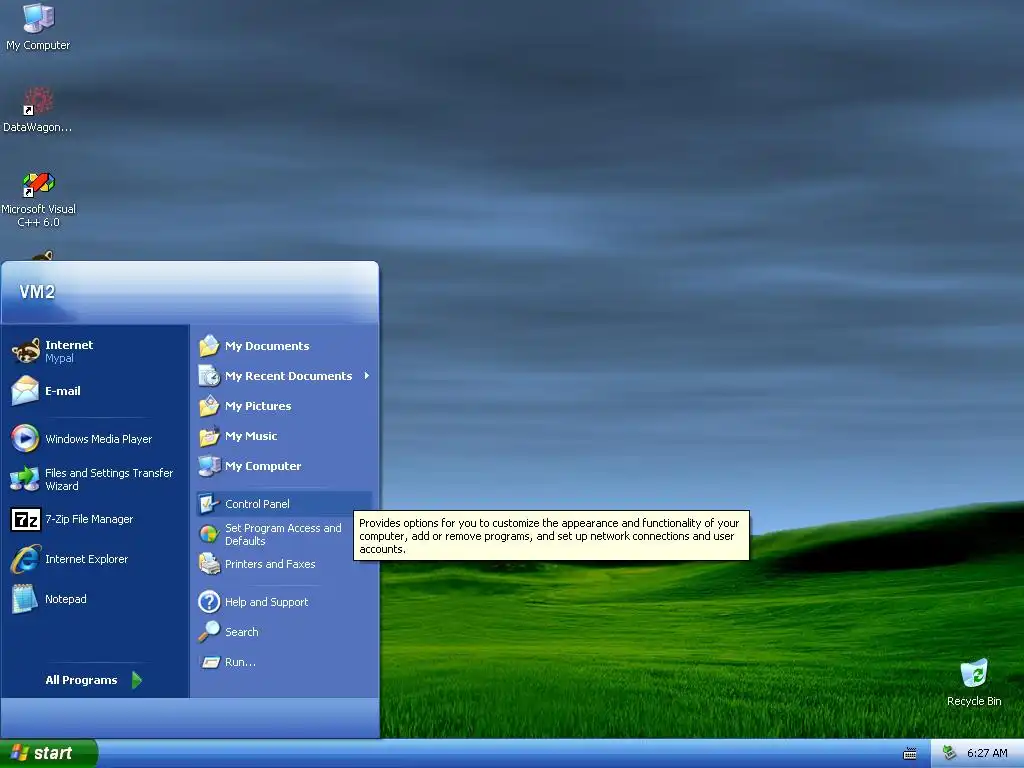Screen dimensions: 1024x768
Task: Select 'My Recent Documents' label text
Action: click(289, 376)
